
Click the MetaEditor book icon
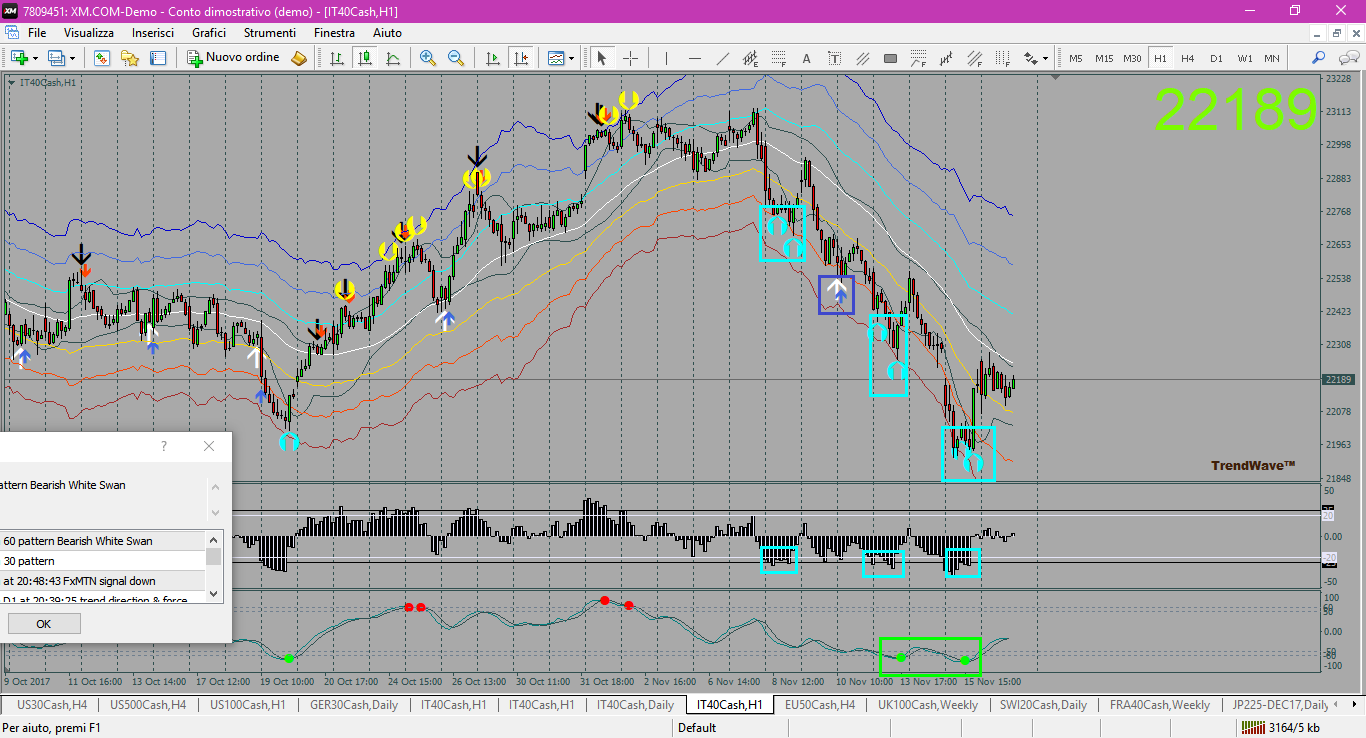(x=299, y=58)
